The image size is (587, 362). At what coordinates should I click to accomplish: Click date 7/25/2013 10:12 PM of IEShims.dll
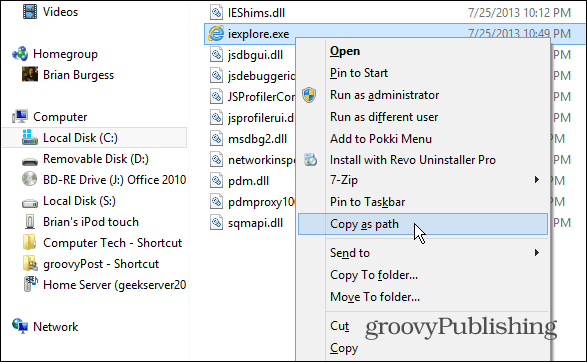519,13
